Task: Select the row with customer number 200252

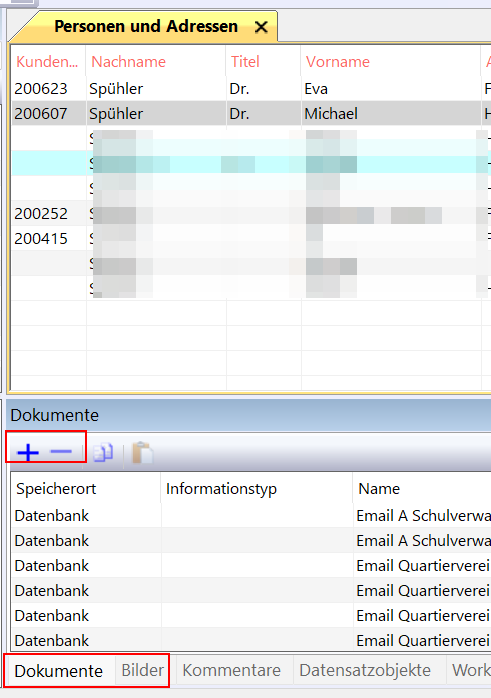Action: click(251, 214)
